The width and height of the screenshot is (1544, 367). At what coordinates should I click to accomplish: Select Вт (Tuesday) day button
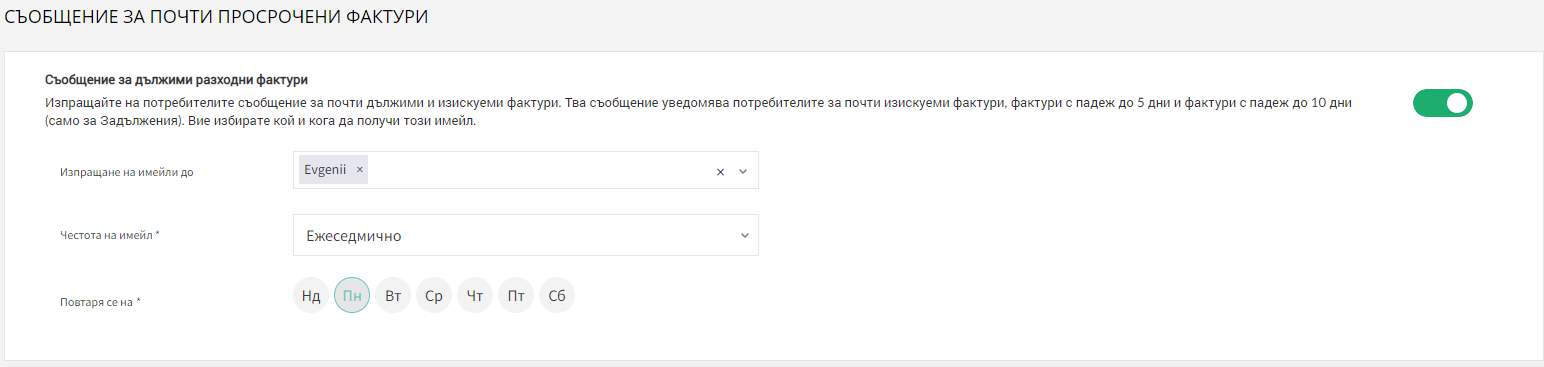pos(393,296)
